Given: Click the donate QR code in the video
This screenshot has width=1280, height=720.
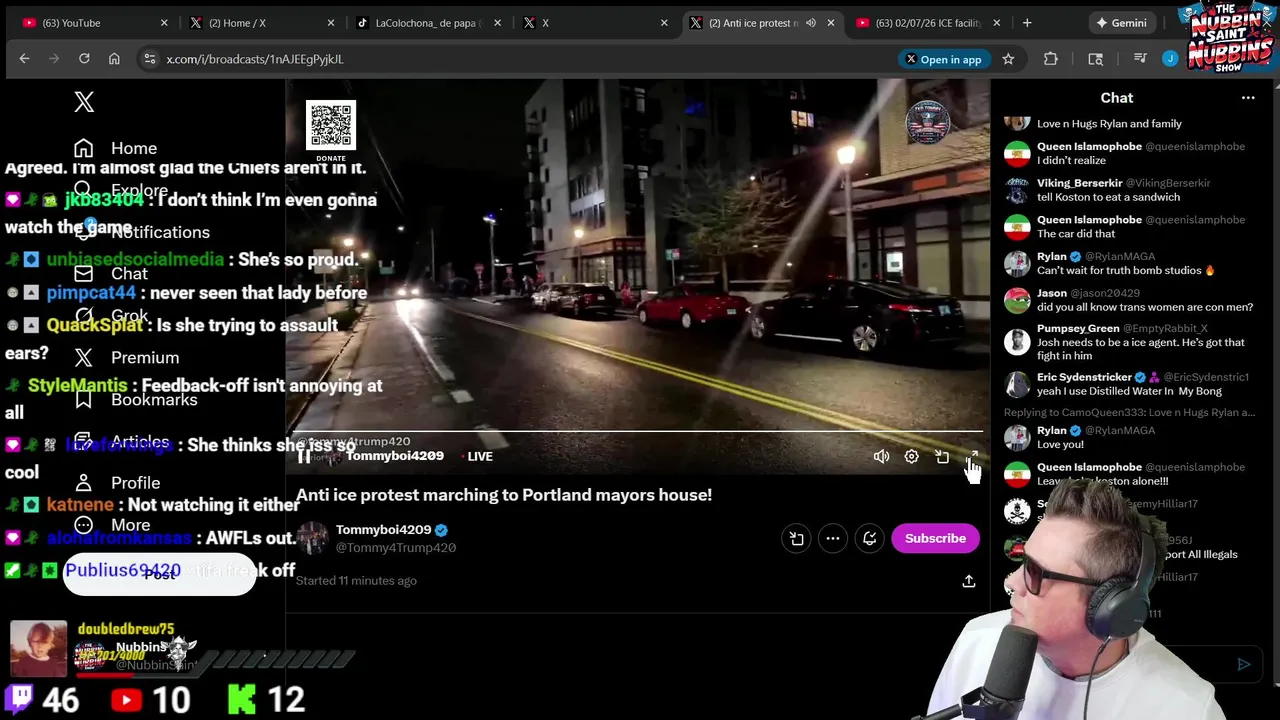Looking at the screenshot, I should coord(330,126).
